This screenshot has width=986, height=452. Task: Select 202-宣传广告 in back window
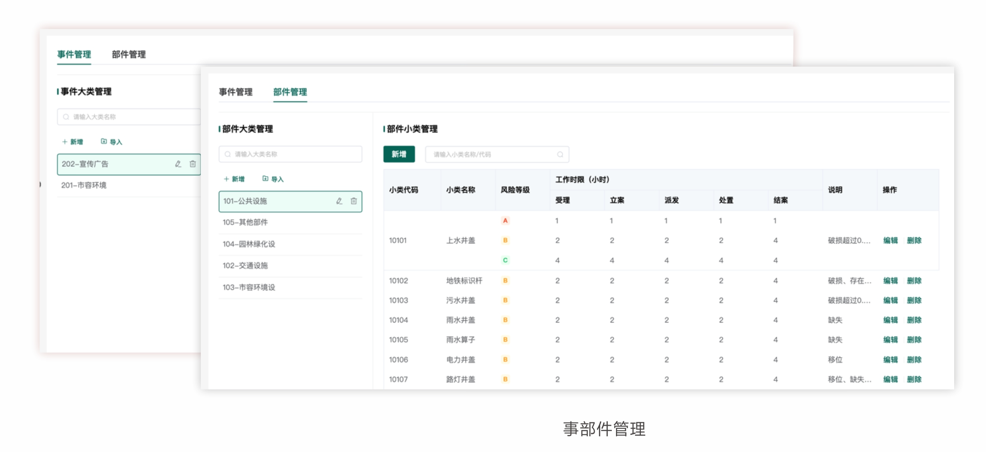(x=129, y=164)
